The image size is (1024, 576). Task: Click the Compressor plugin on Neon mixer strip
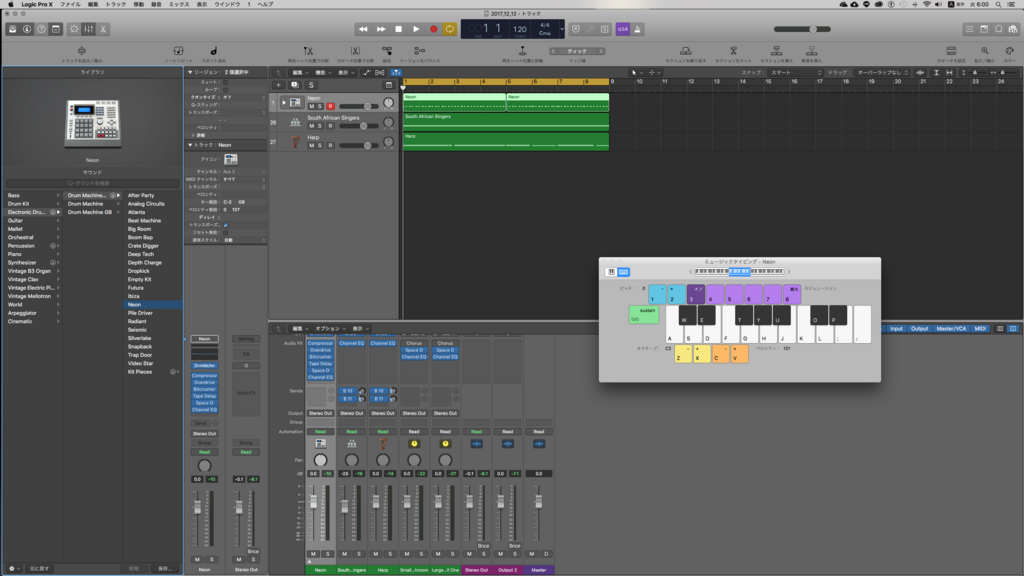320,344
